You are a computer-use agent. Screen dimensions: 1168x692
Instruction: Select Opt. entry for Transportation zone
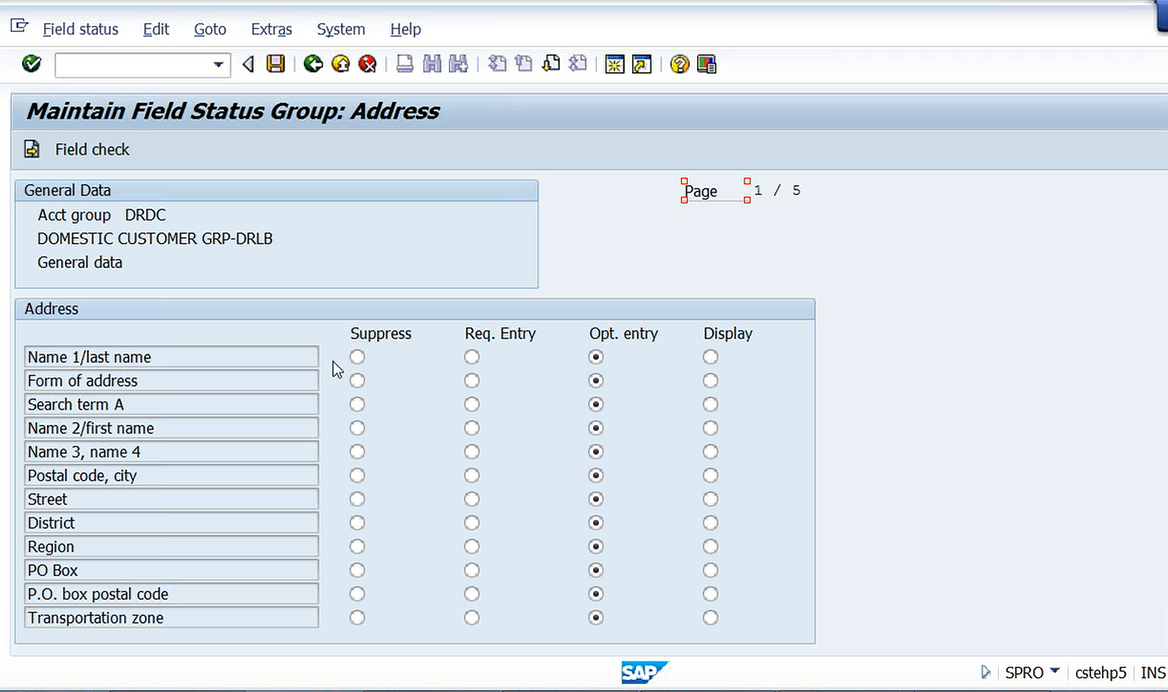[596, 618]
